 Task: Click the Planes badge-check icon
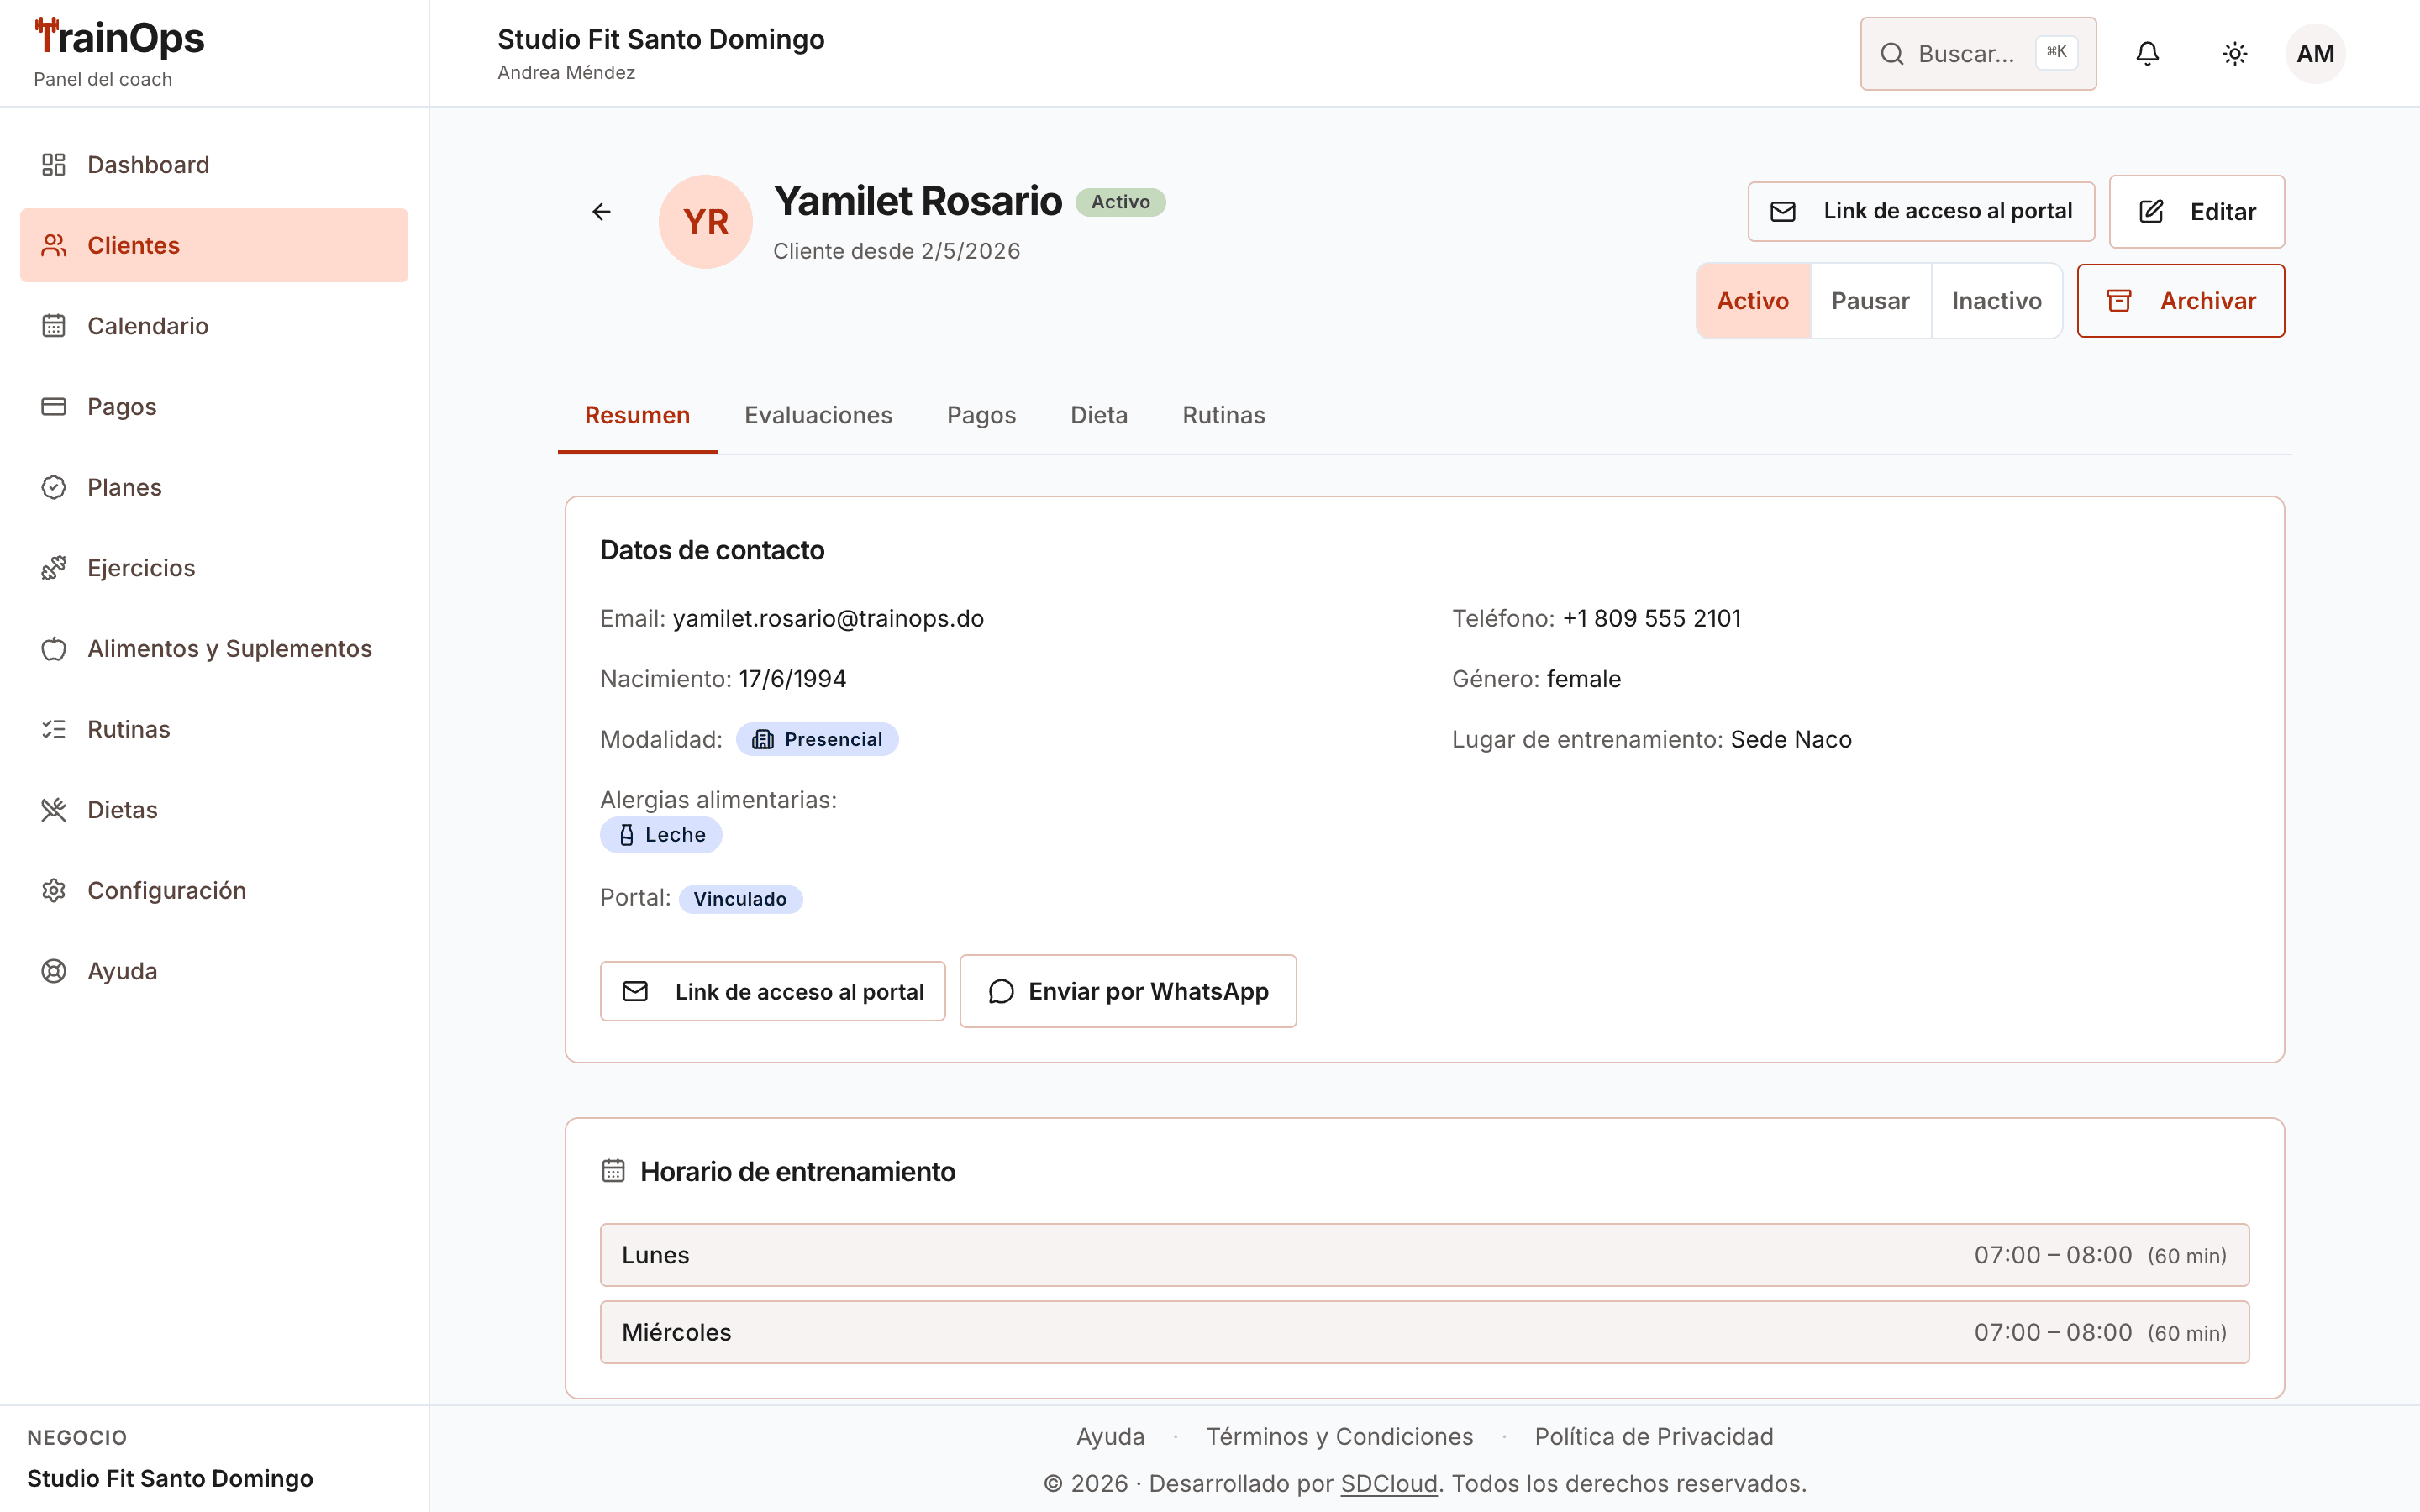click(x=54, y=487)
